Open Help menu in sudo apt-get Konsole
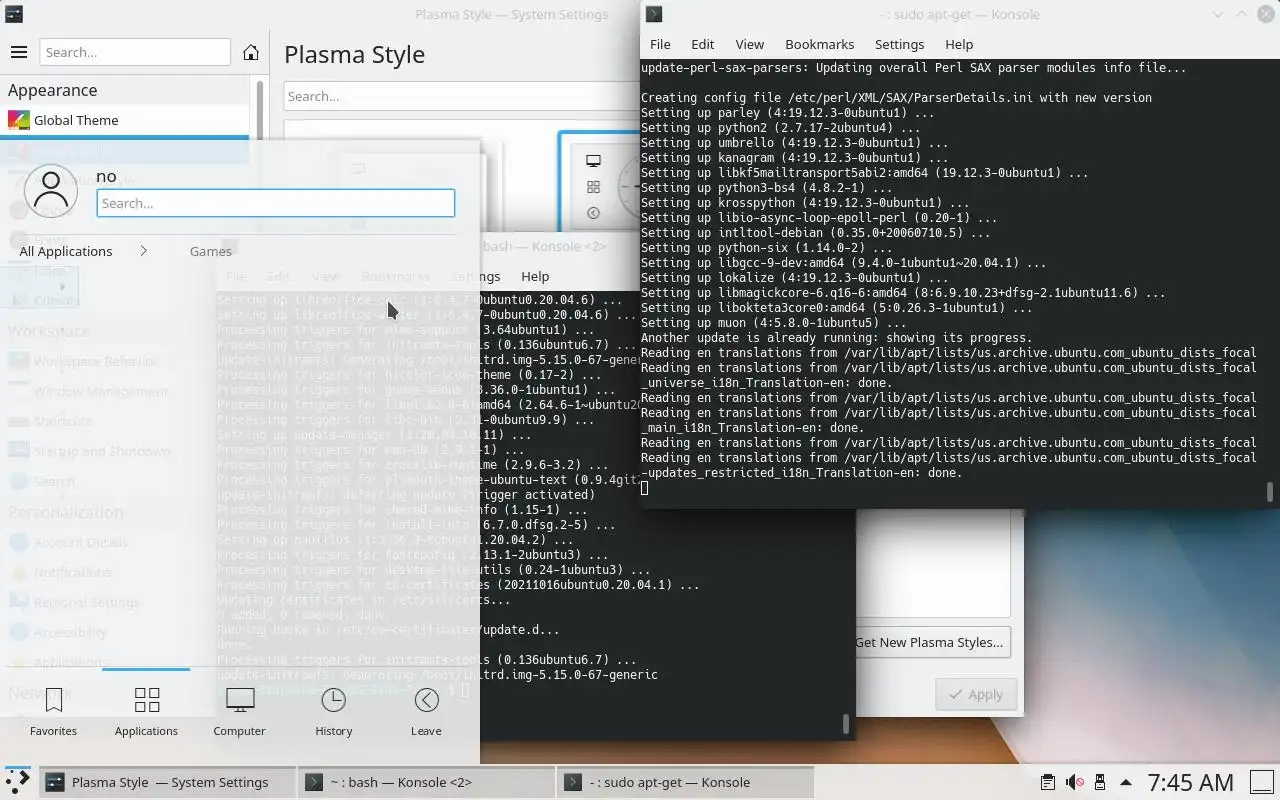 click(x=959, y=44)
